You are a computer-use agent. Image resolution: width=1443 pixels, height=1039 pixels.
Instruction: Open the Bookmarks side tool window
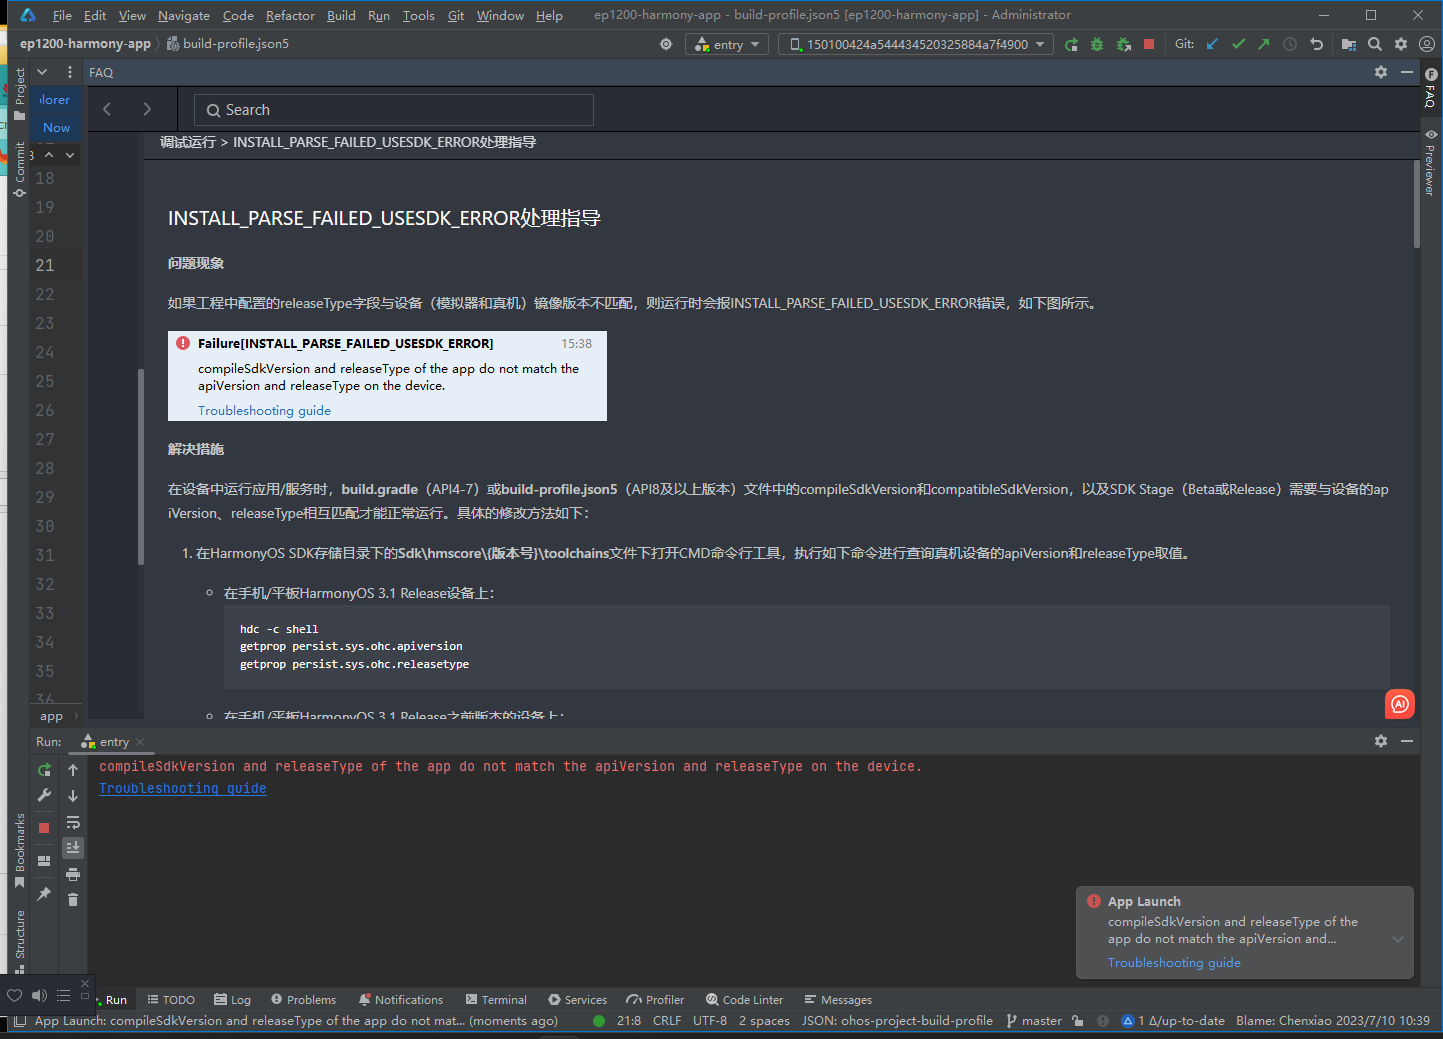coord(19,850)
